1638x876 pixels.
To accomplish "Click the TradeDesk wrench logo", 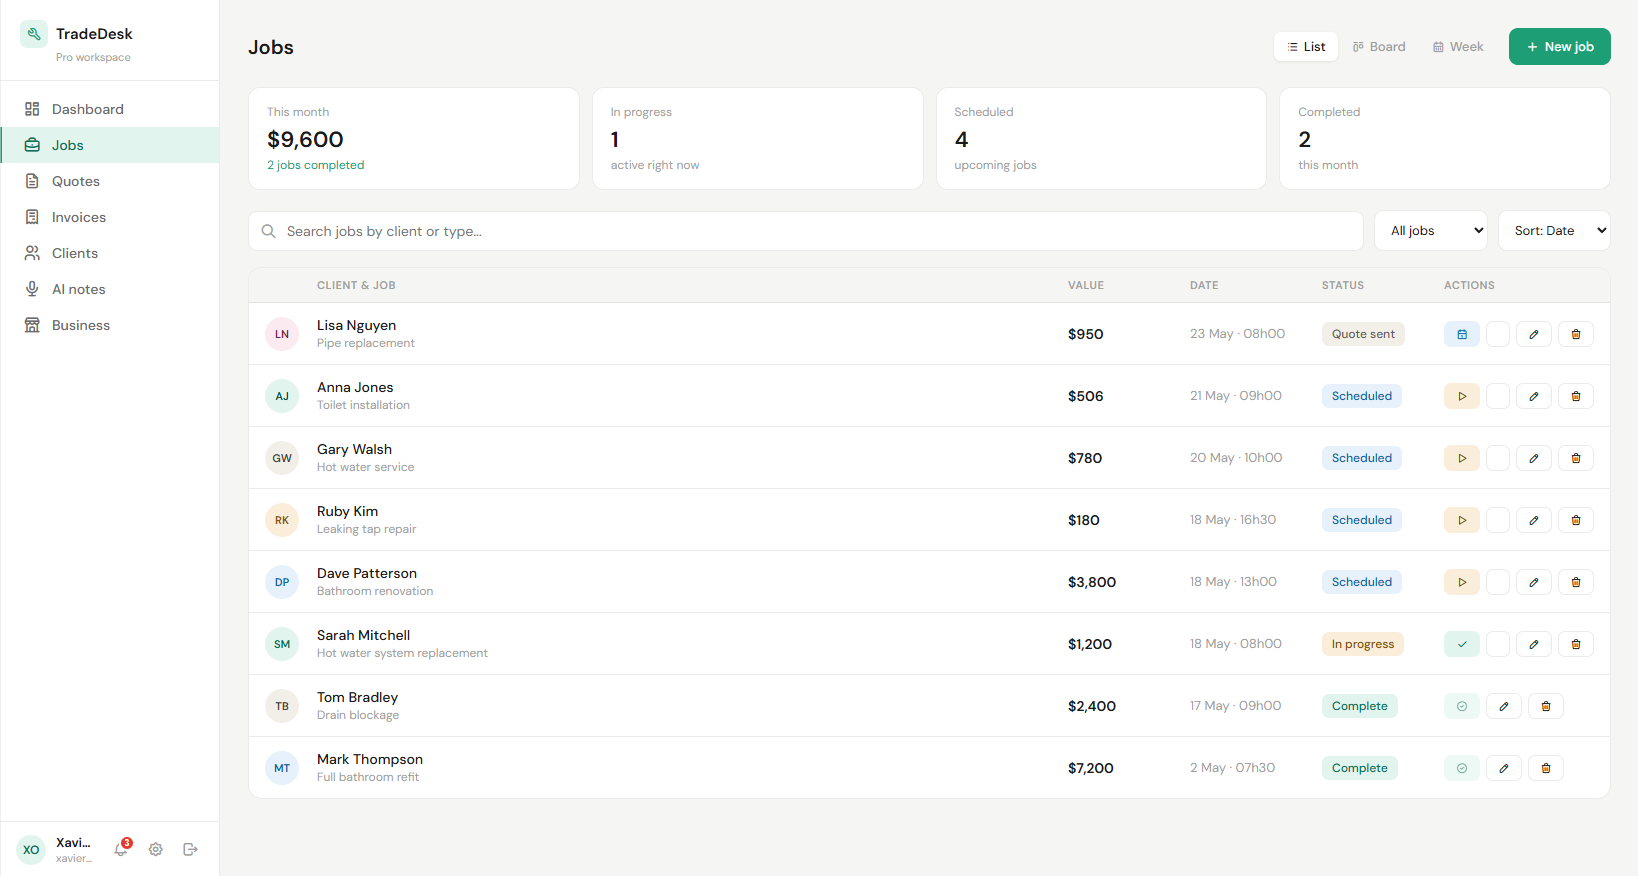I will coord(33,34).
